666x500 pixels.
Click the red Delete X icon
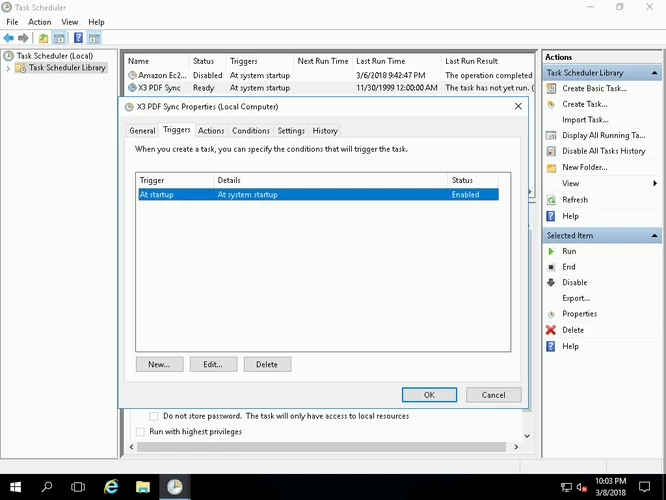tap(551, 330)
